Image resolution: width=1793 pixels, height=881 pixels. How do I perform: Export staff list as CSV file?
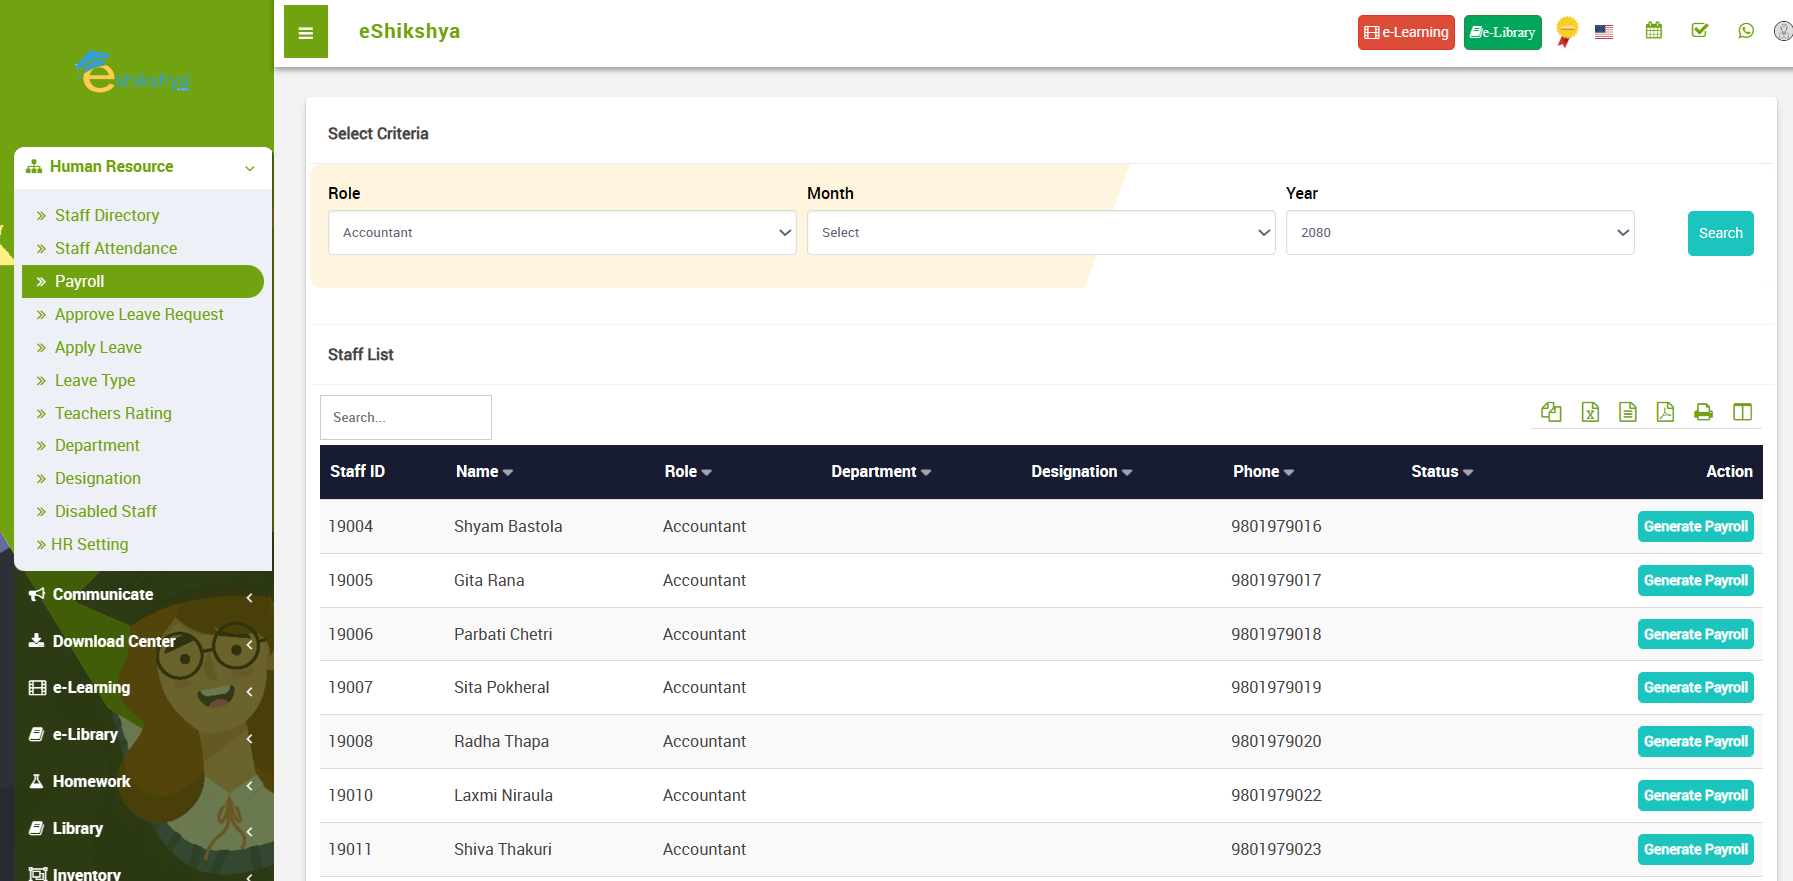(x=1628, y=412)
